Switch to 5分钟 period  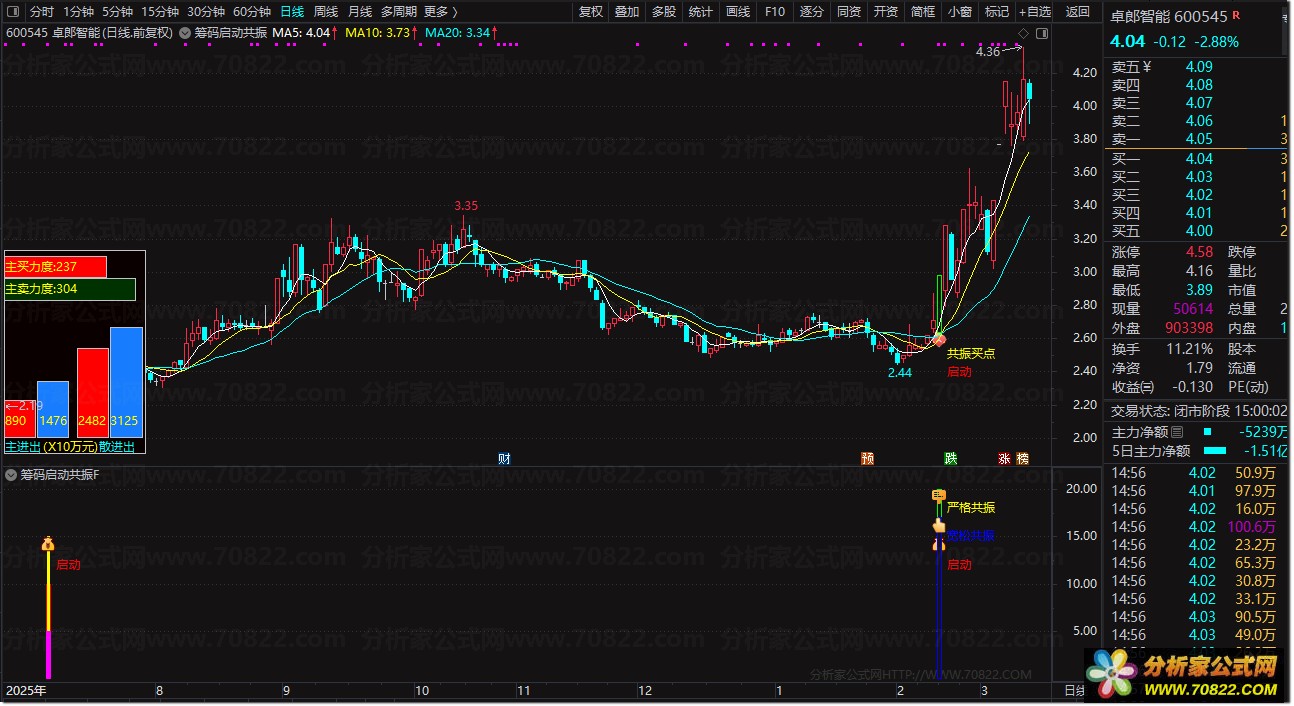click(x=118, y=12)
